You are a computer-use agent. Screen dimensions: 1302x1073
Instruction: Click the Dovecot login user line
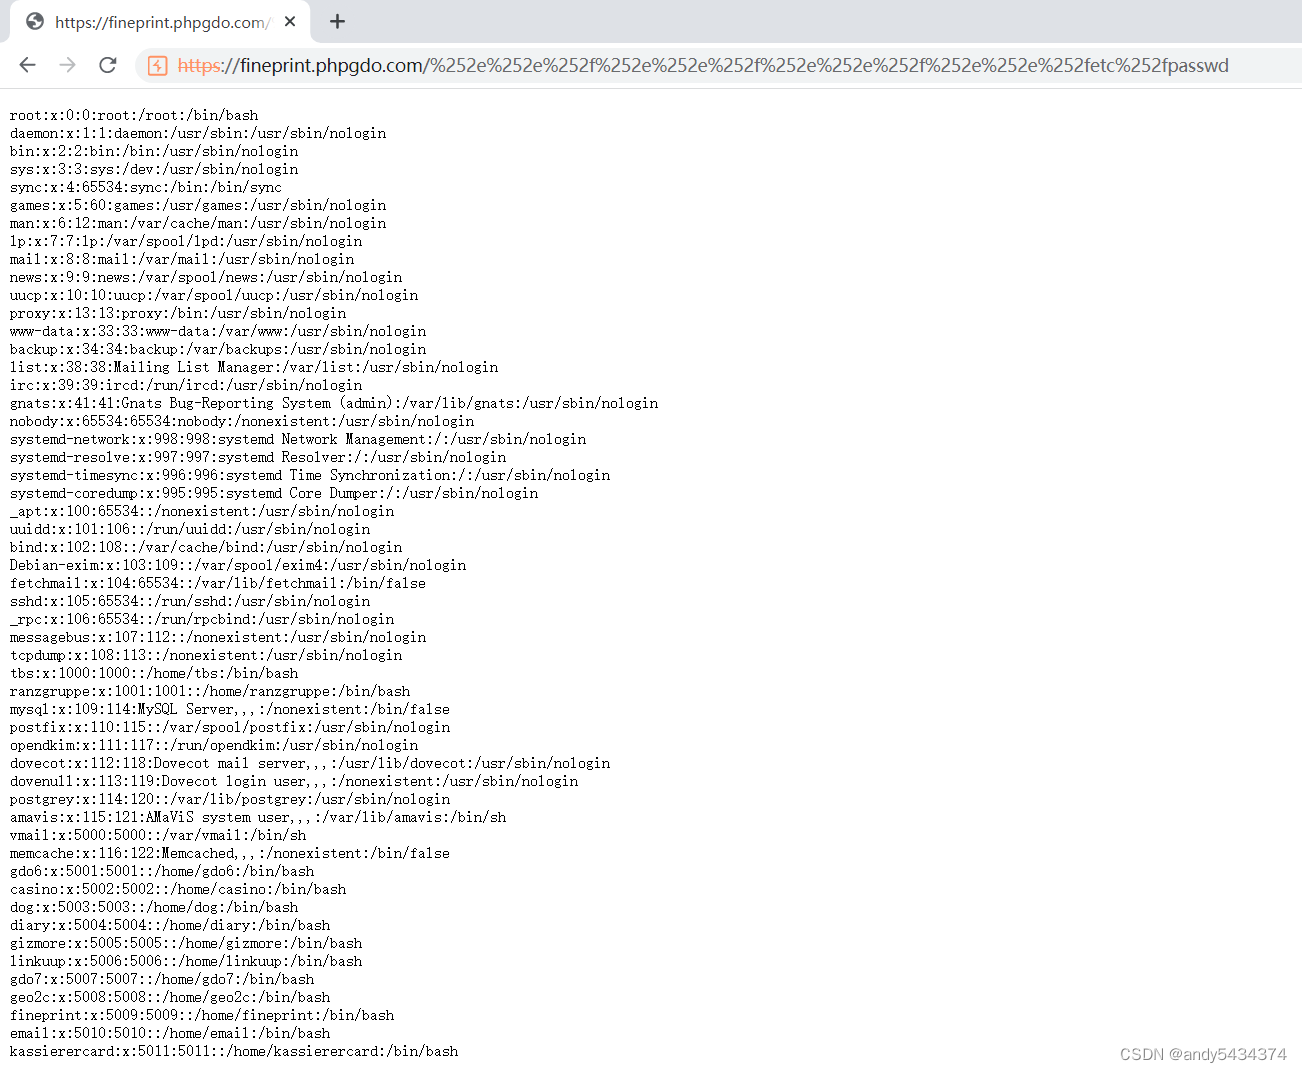294,781
